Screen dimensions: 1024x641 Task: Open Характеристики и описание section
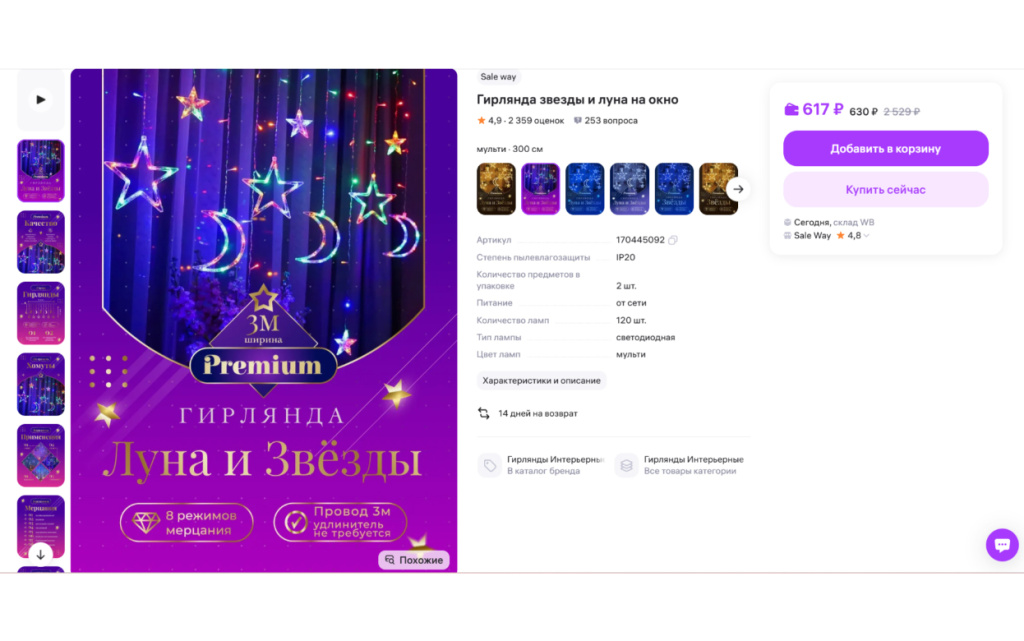click(541, 381)
